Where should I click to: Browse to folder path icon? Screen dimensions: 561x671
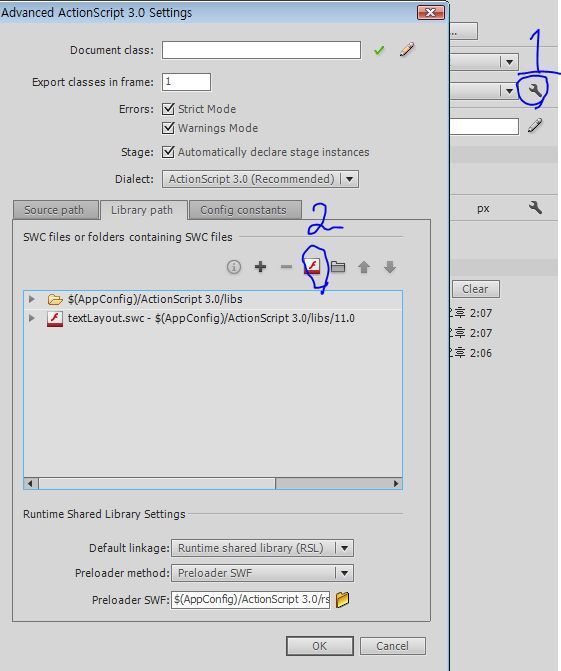[338, 267]
